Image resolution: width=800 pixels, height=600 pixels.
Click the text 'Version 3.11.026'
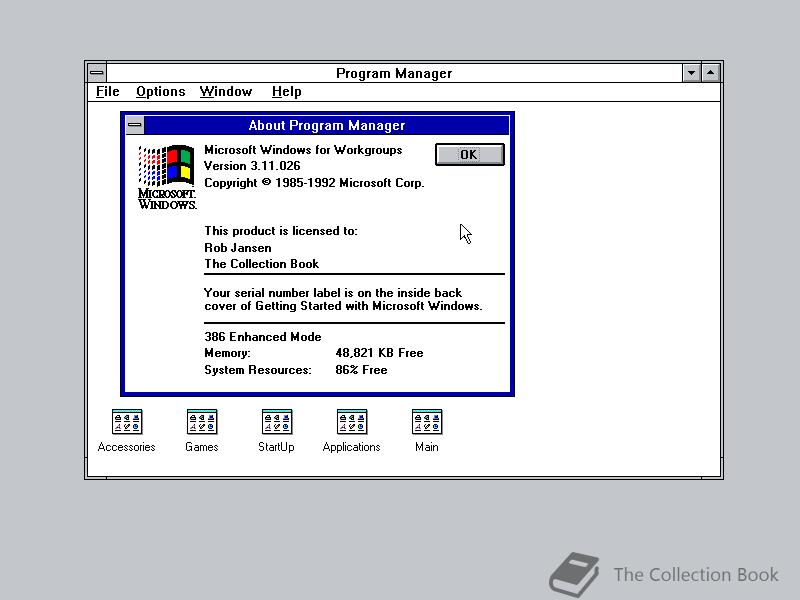[252, 166]
